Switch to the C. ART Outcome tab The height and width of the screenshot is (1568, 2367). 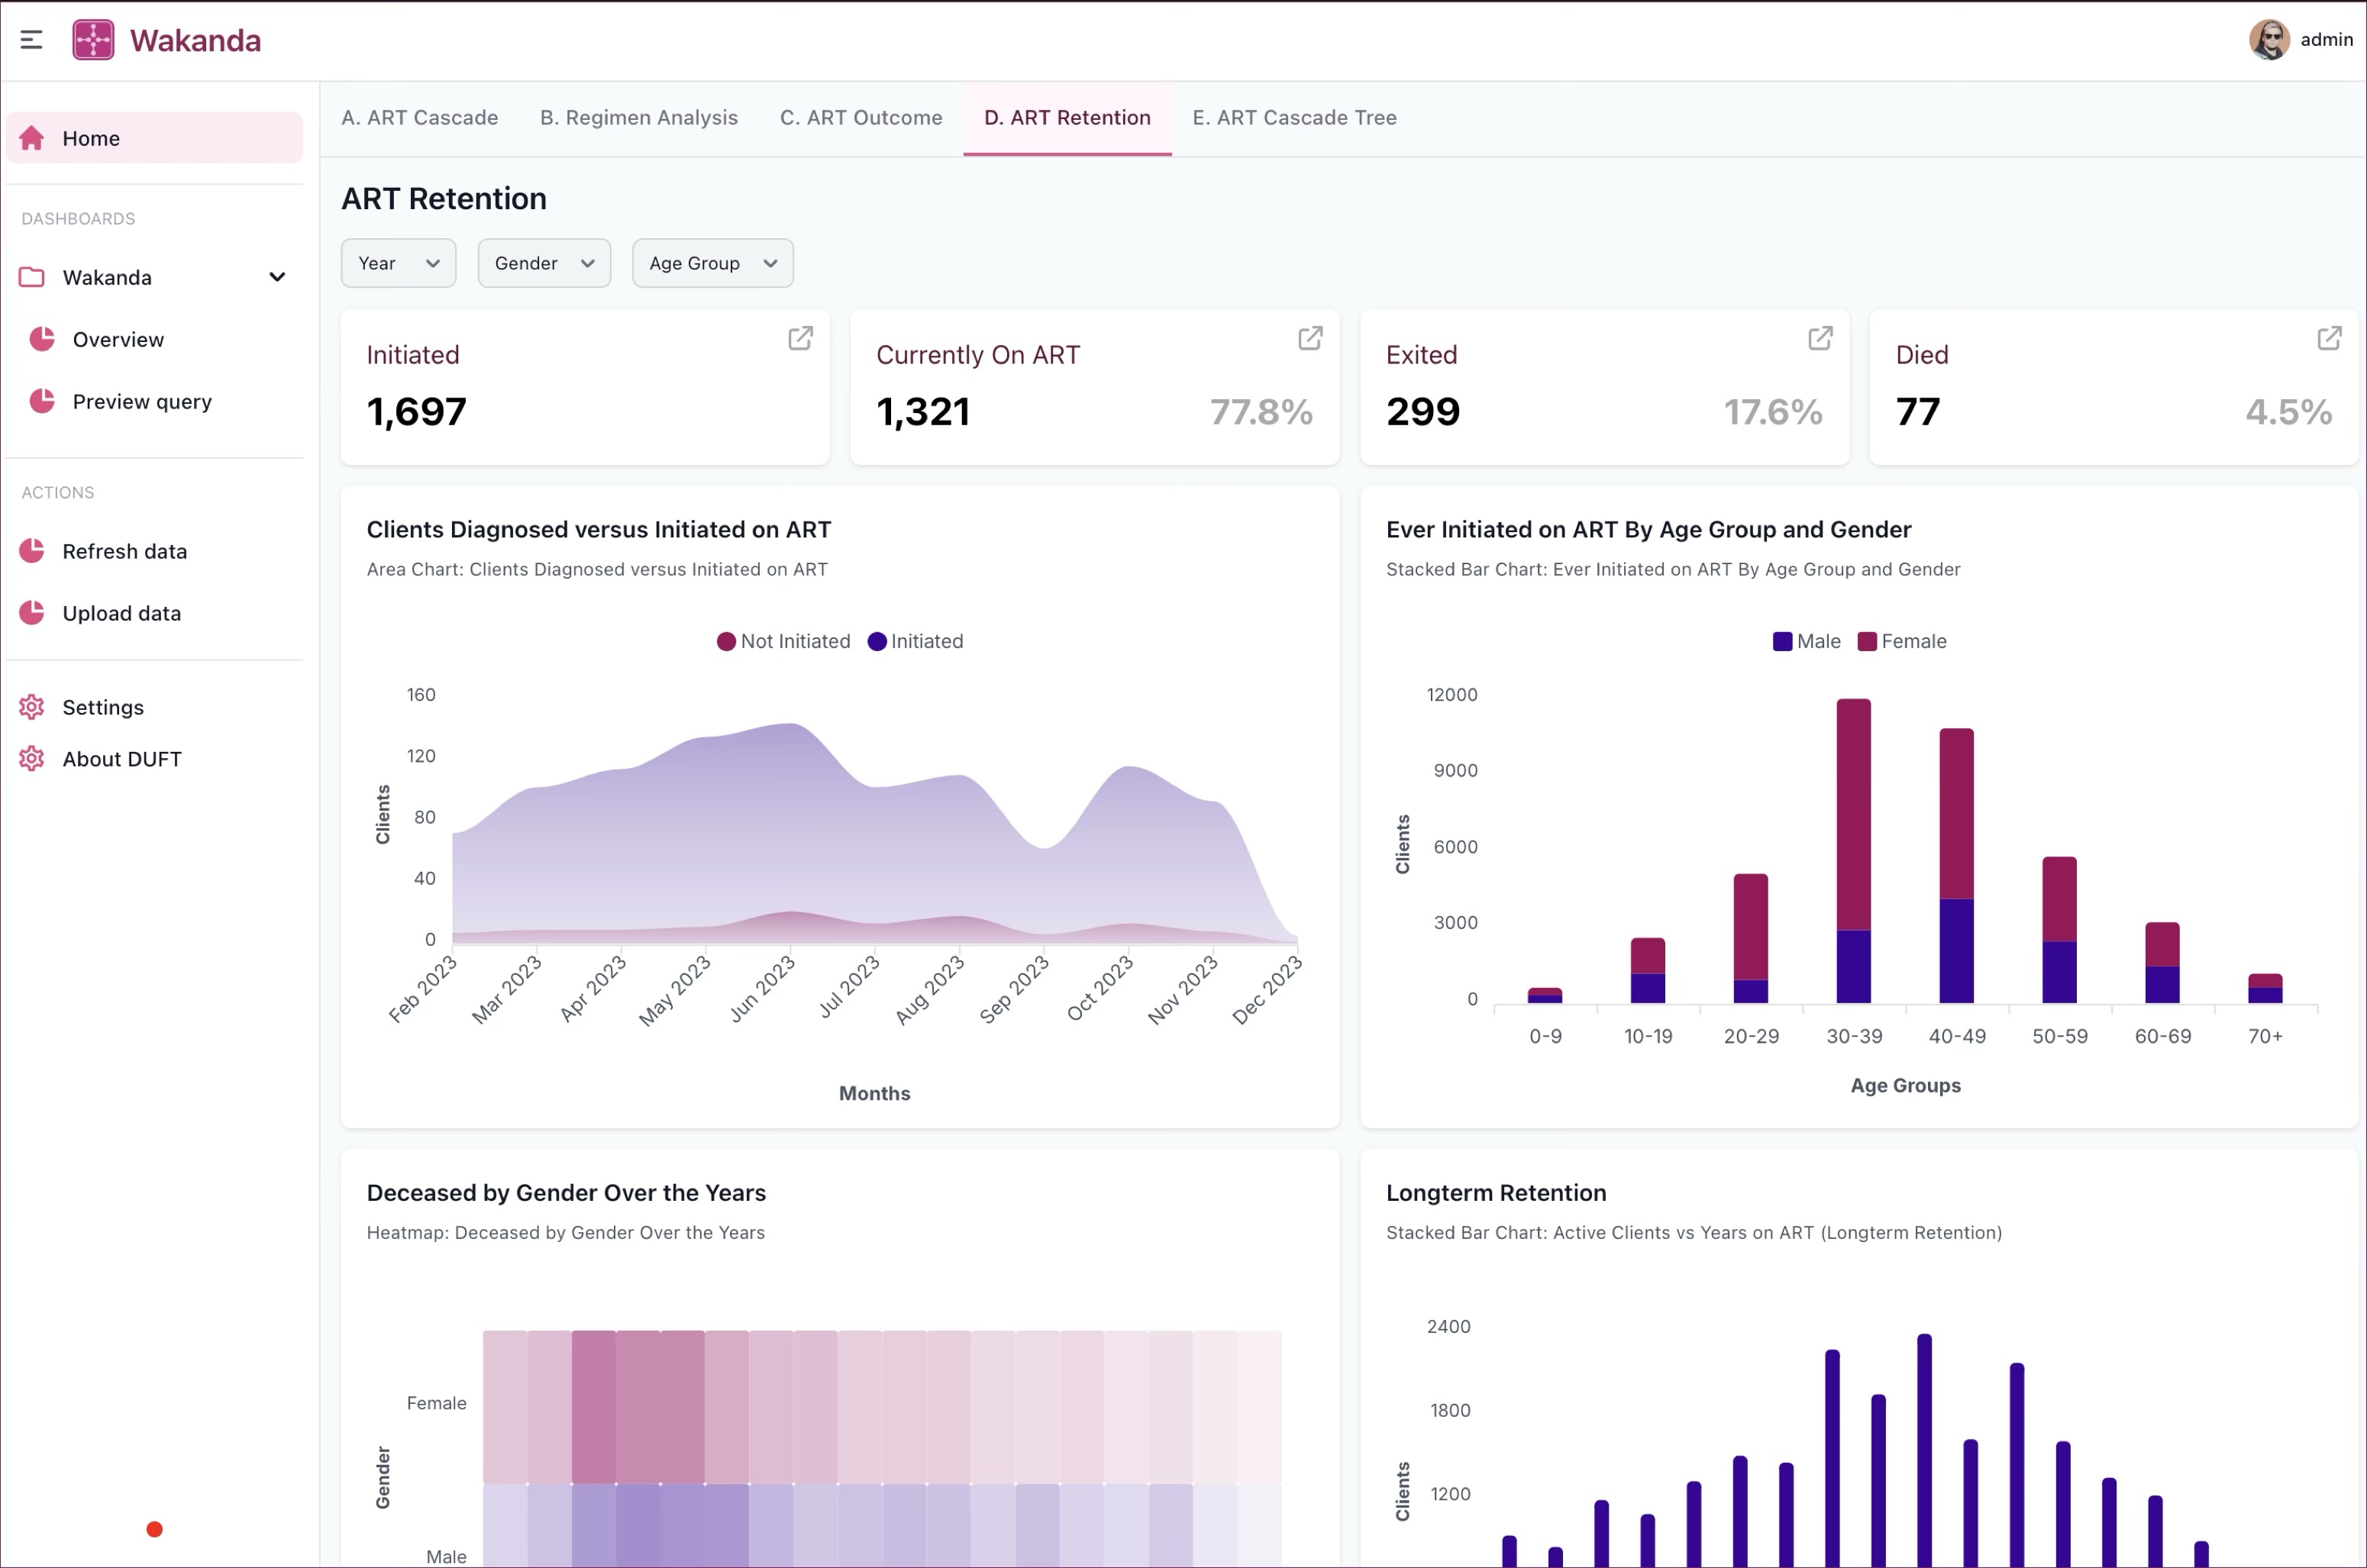[x=861, y=118]
